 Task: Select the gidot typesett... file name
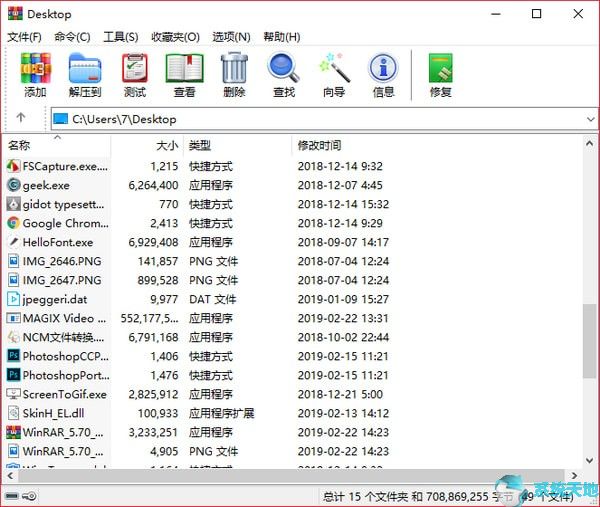63,205
